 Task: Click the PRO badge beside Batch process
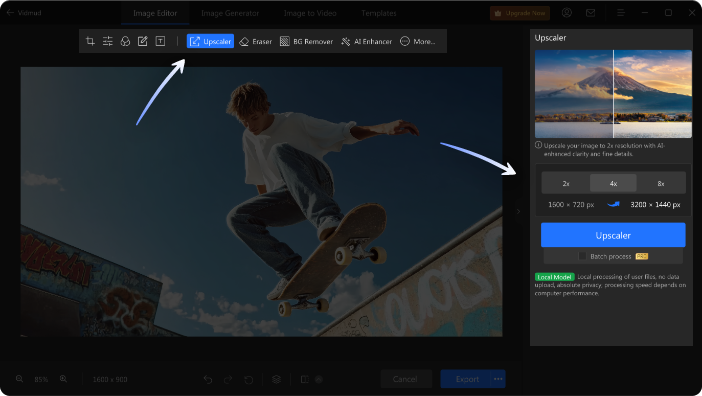[642, 256]
